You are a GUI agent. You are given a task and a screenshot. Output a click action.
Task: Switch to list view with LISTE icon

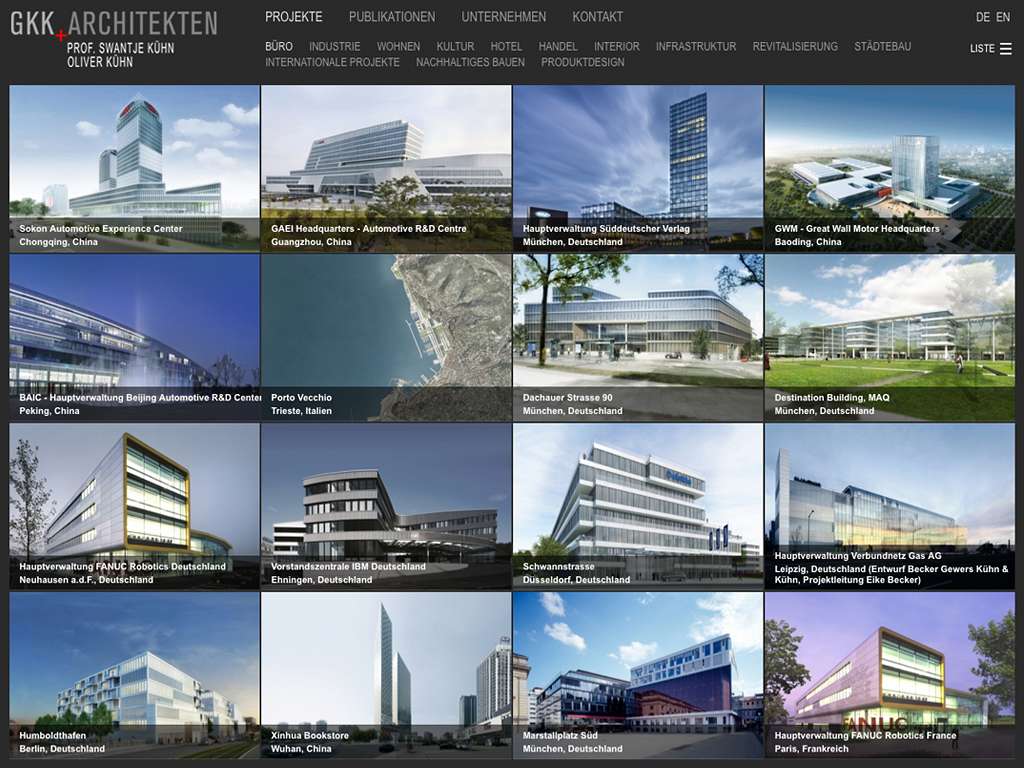991,48
